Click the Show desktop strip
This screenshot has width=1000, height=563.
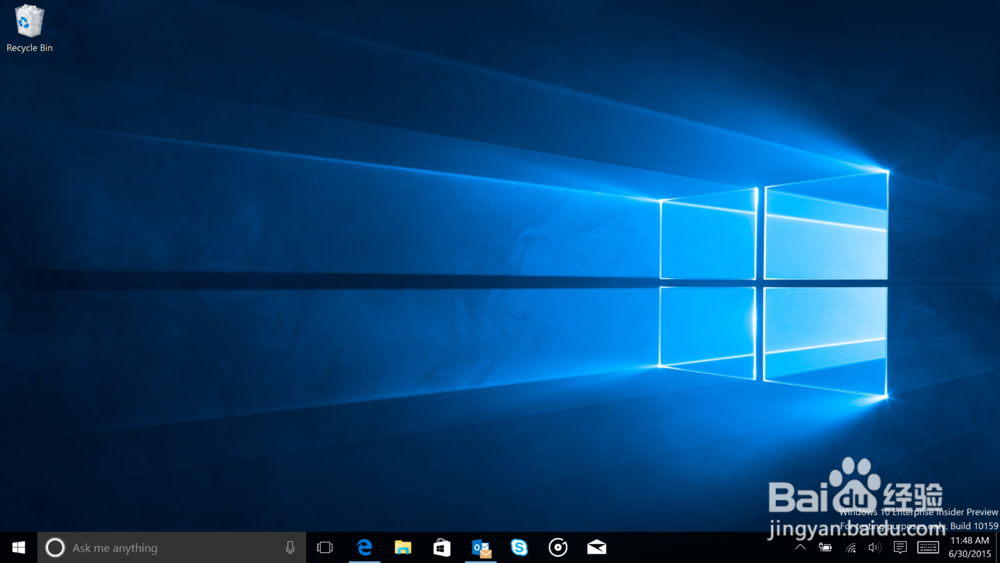[997, 548]
